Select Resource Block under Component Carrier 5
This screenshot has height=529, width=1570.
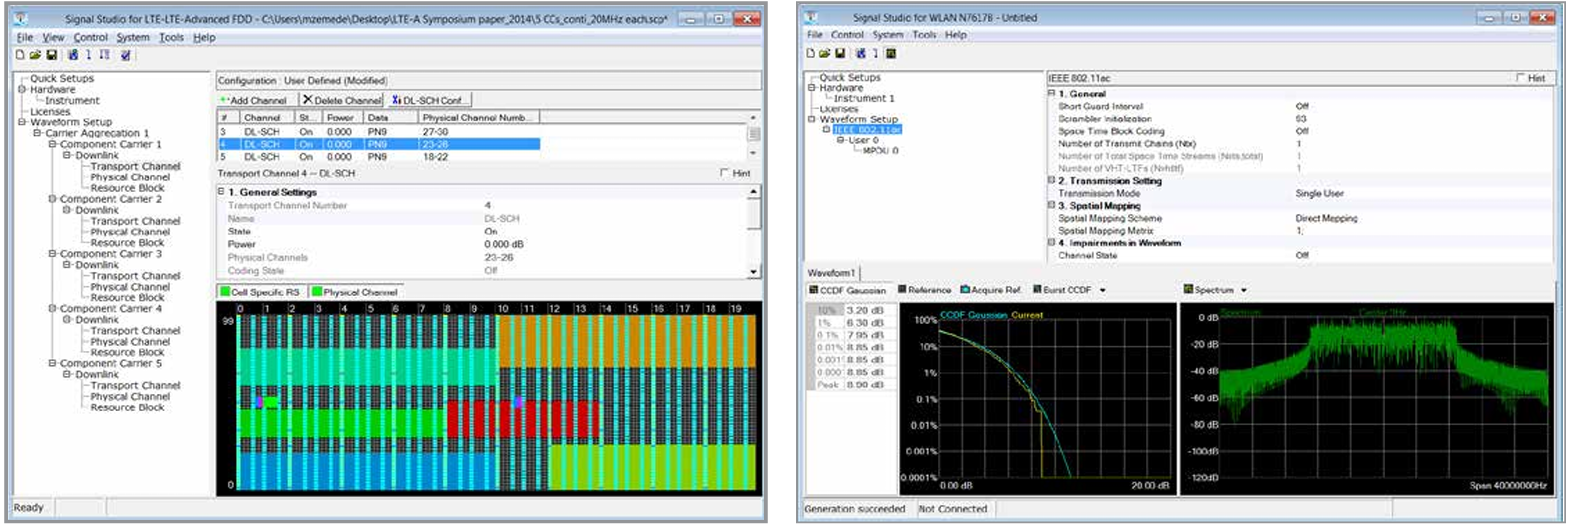(x=127, y=407)
